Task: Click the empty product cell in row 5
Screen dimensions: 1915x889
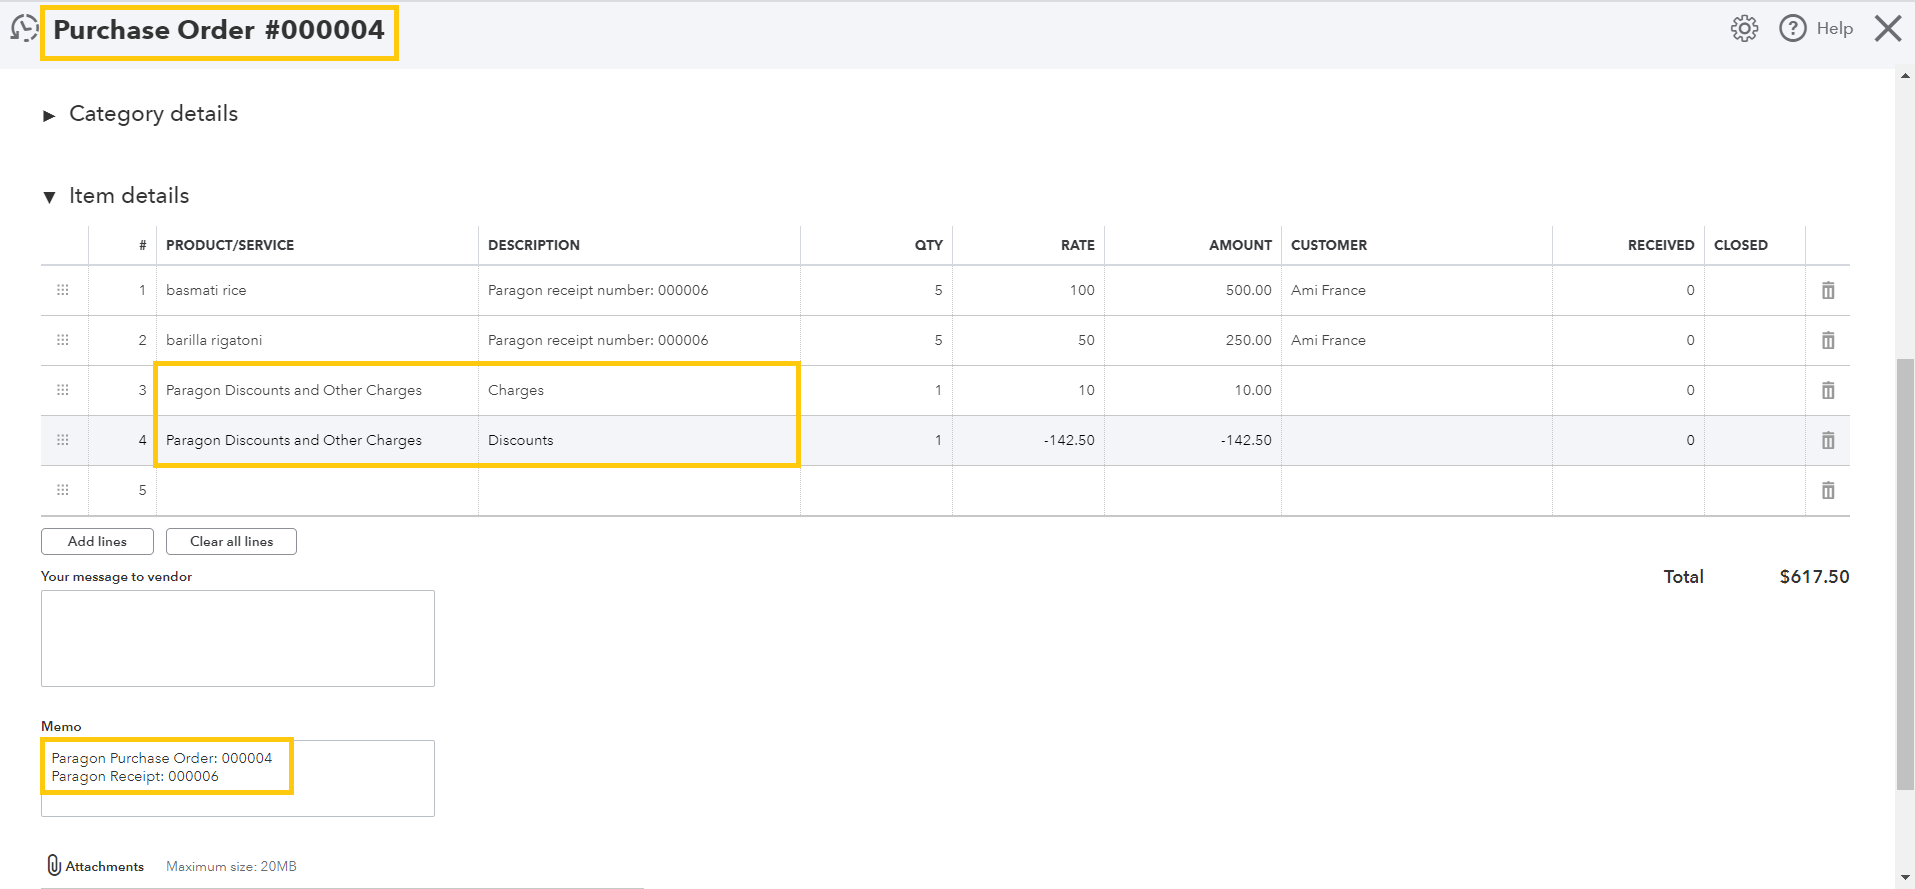Action: 316,491
